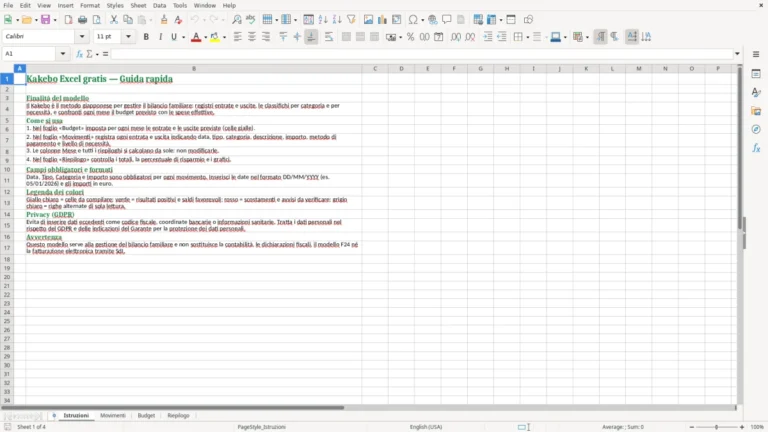Viewport: 768px width, 432px height.
Task: Switch to the Riepilogo sheet tab
Action: 178,415
